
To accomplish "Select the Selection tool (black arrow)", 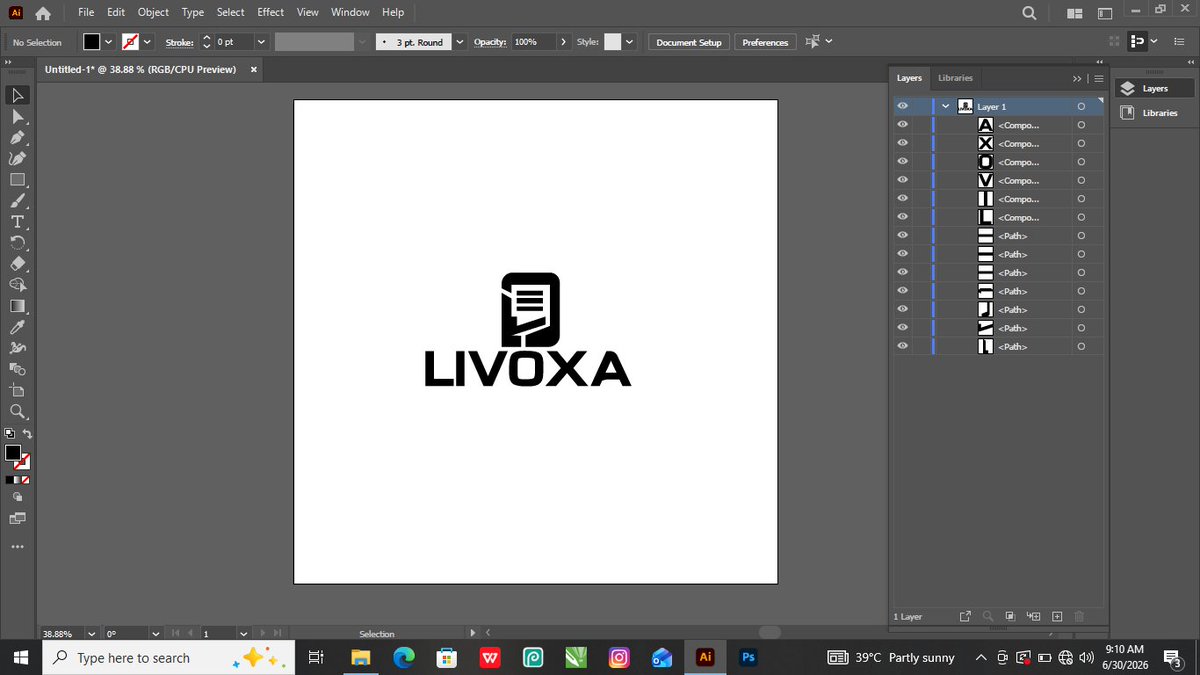I will 17,96.
